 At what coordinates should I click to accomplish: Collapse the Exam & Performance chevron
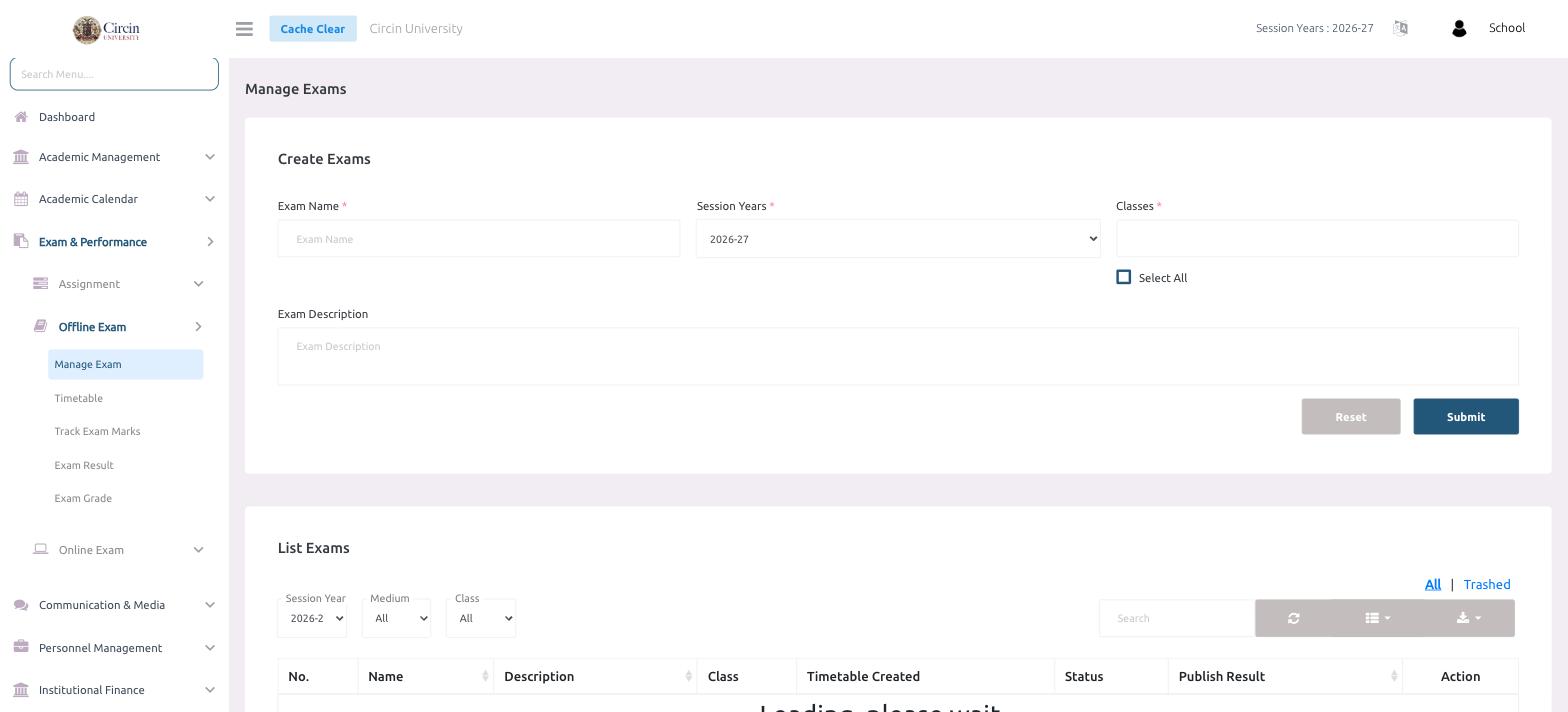tap(210, 242)
